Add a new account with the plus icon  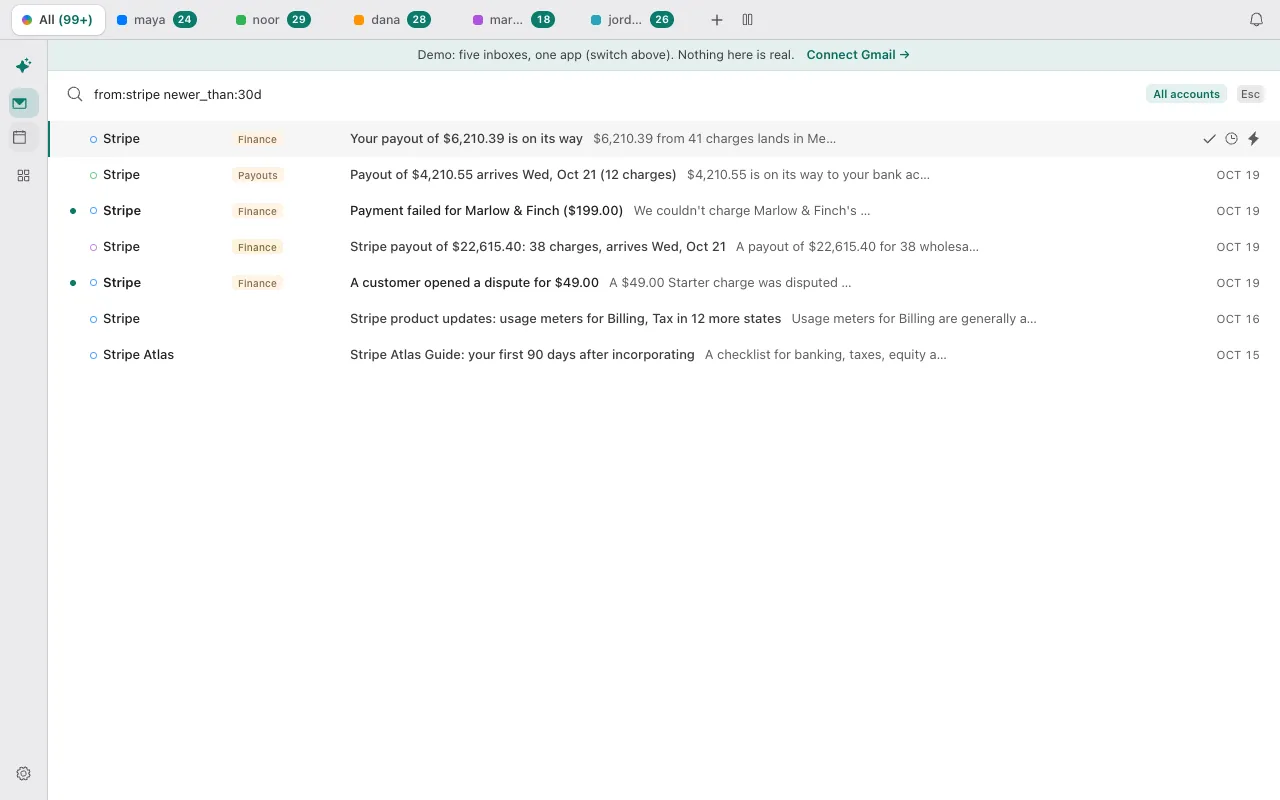coord(716,20)
